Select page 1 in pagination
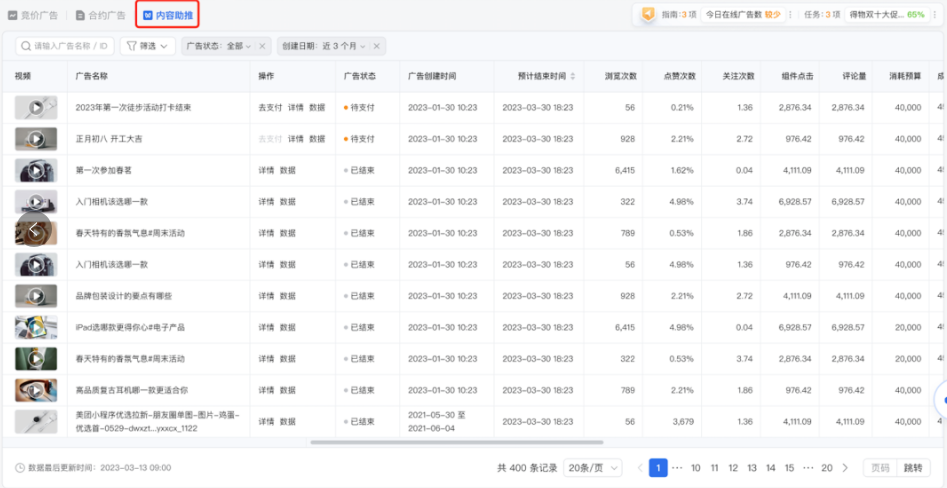The height and width of the screenshot is (488, 947). coord(658,467)
